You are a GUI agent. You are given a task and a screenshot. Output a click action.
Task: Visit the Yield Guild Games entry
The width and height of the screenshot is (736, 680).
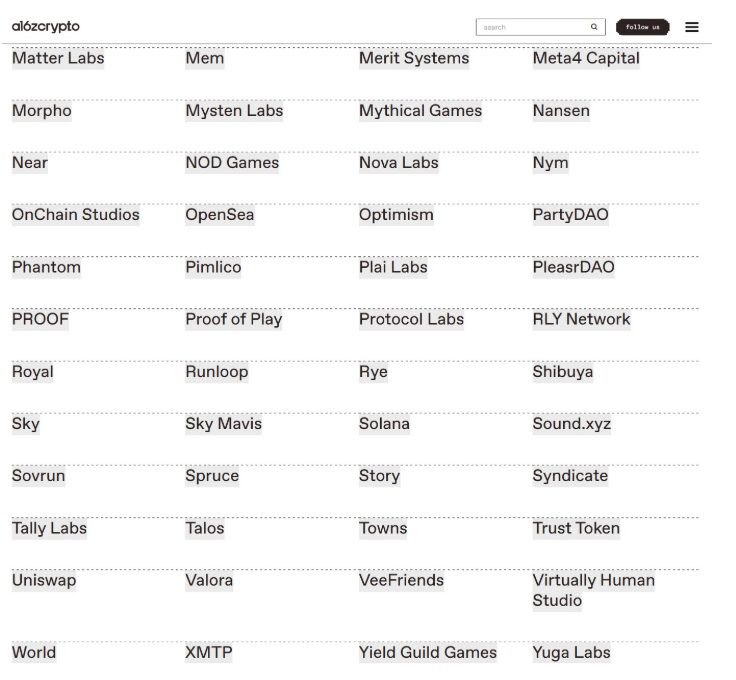(428, 653)
